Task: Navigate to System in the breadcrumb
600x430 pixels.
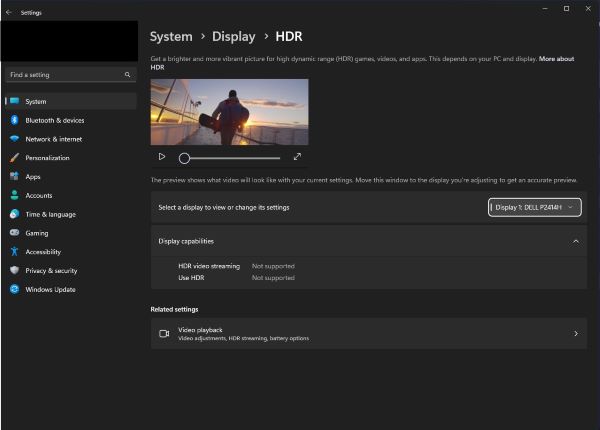Action: click(x=171, y=36)
